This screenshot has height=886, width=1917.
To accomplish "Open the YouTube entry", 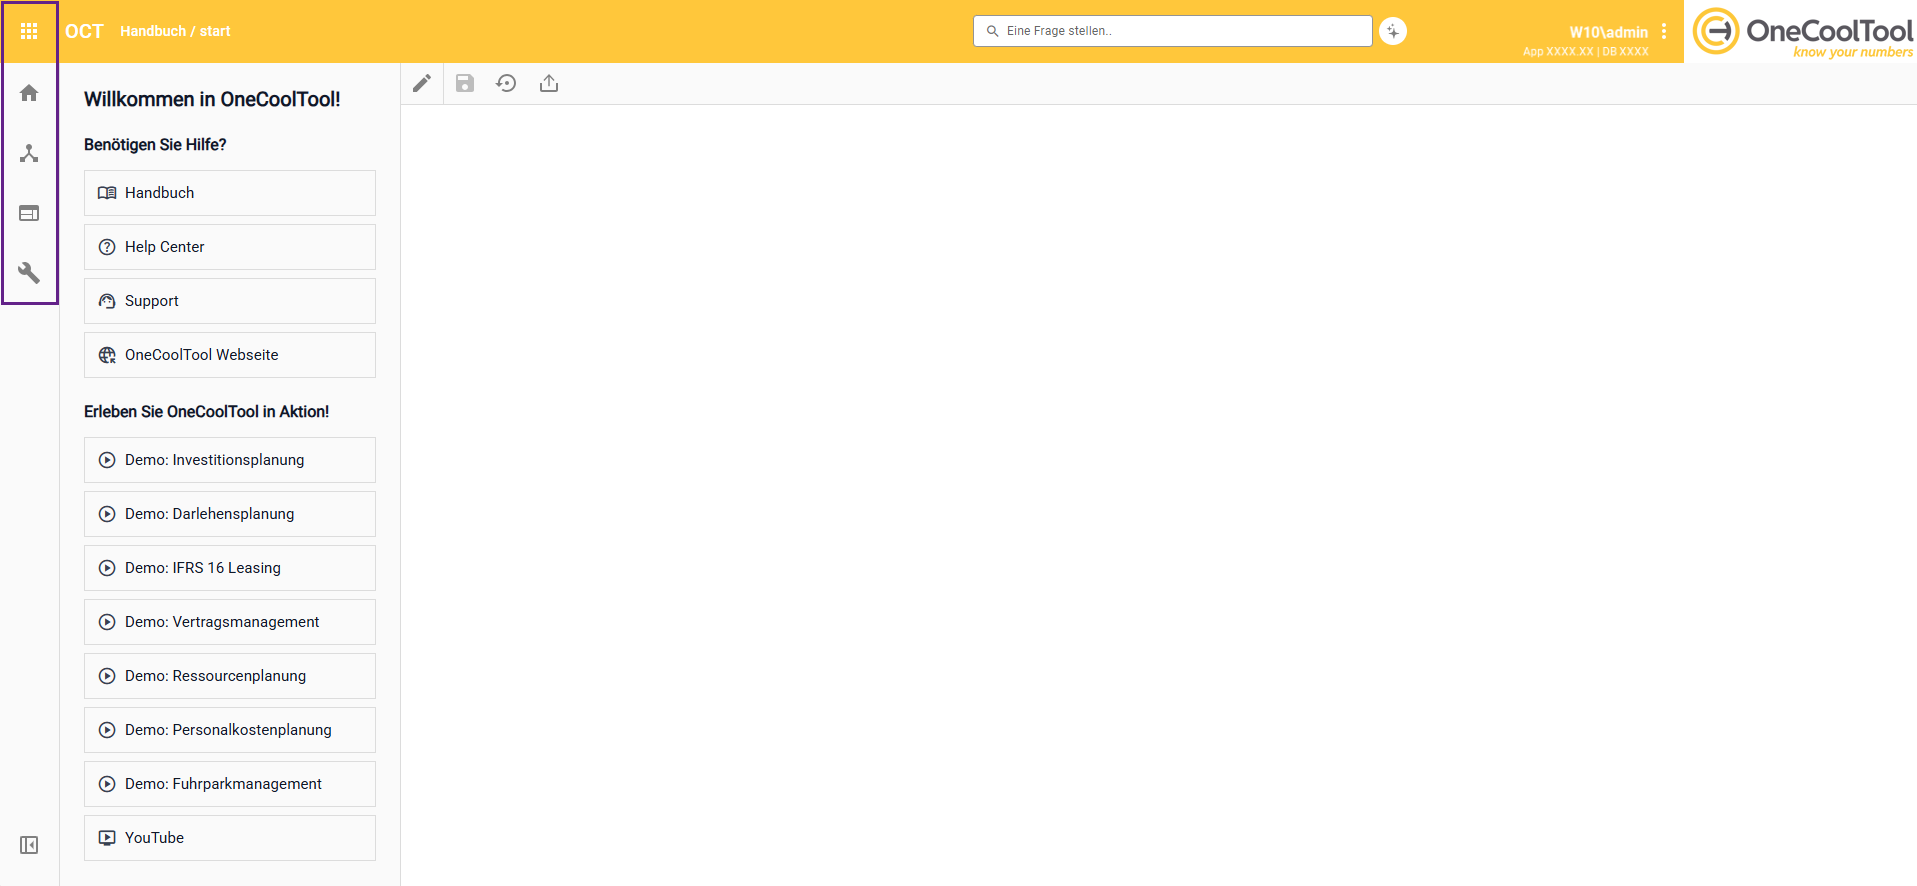I will [x=230, y=838].
